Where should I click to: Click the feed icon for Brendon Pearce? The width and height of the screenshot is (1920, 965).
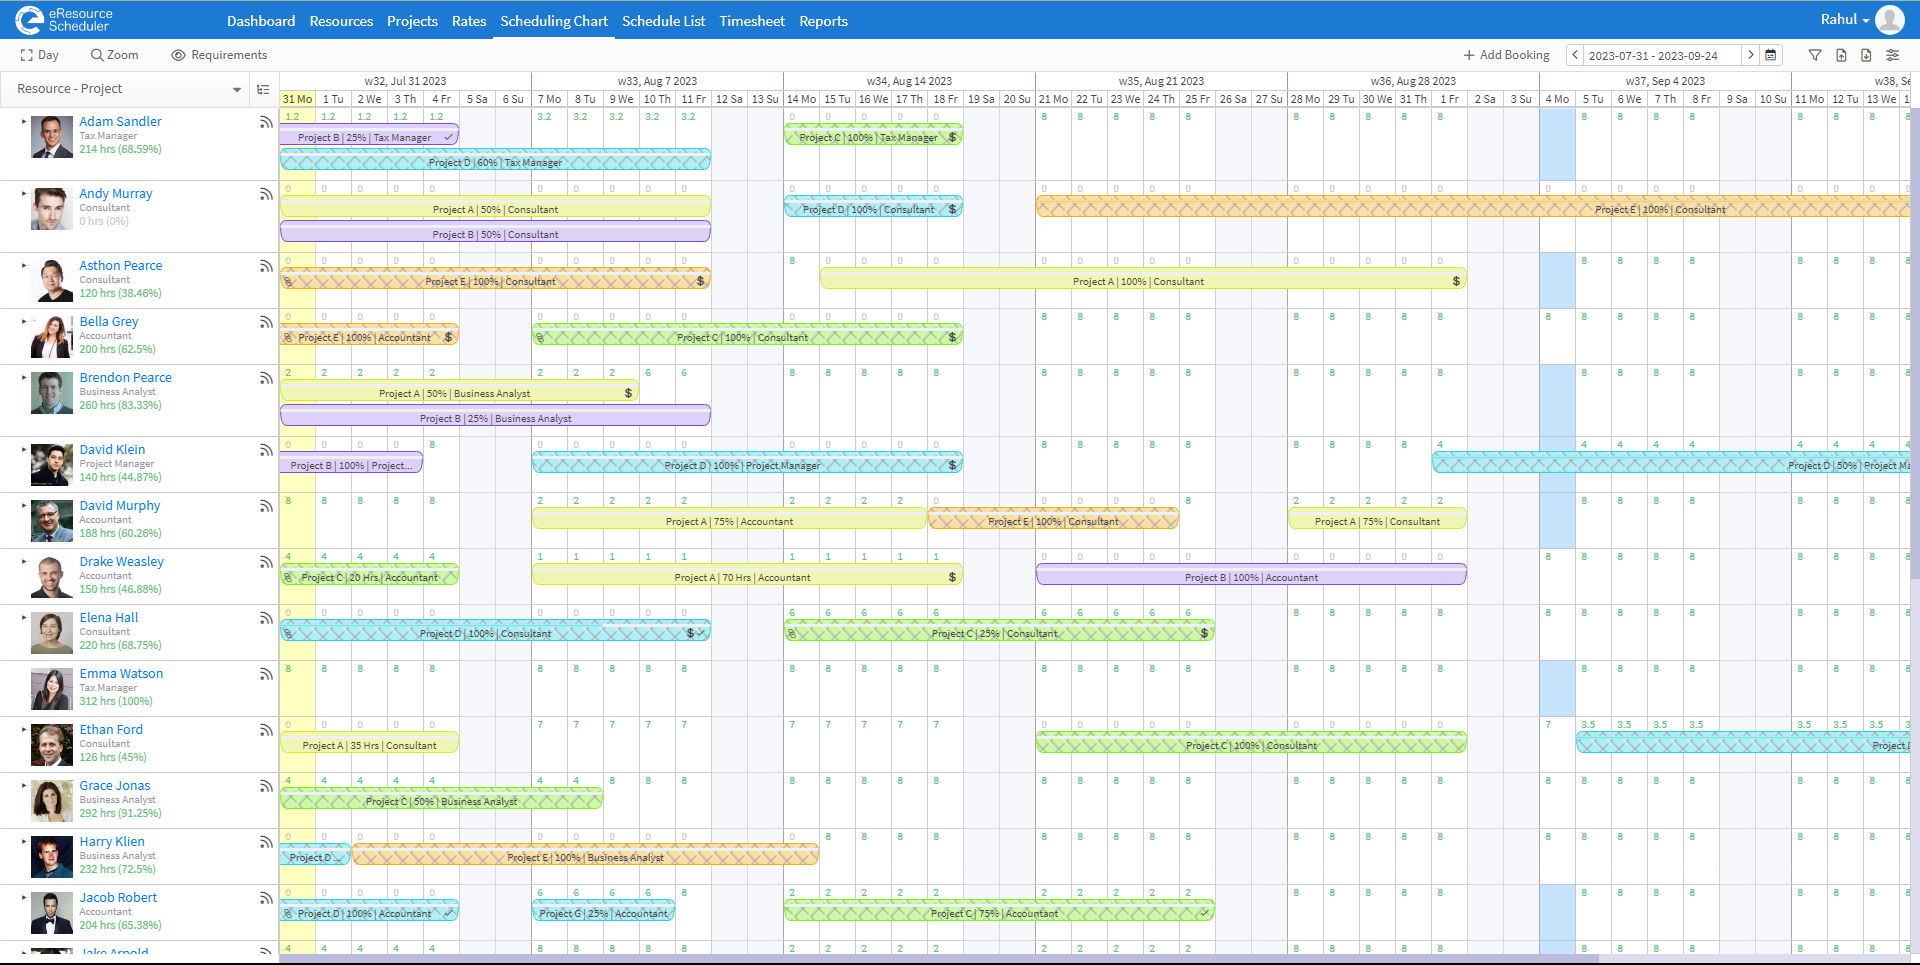[x=266, y=378]
